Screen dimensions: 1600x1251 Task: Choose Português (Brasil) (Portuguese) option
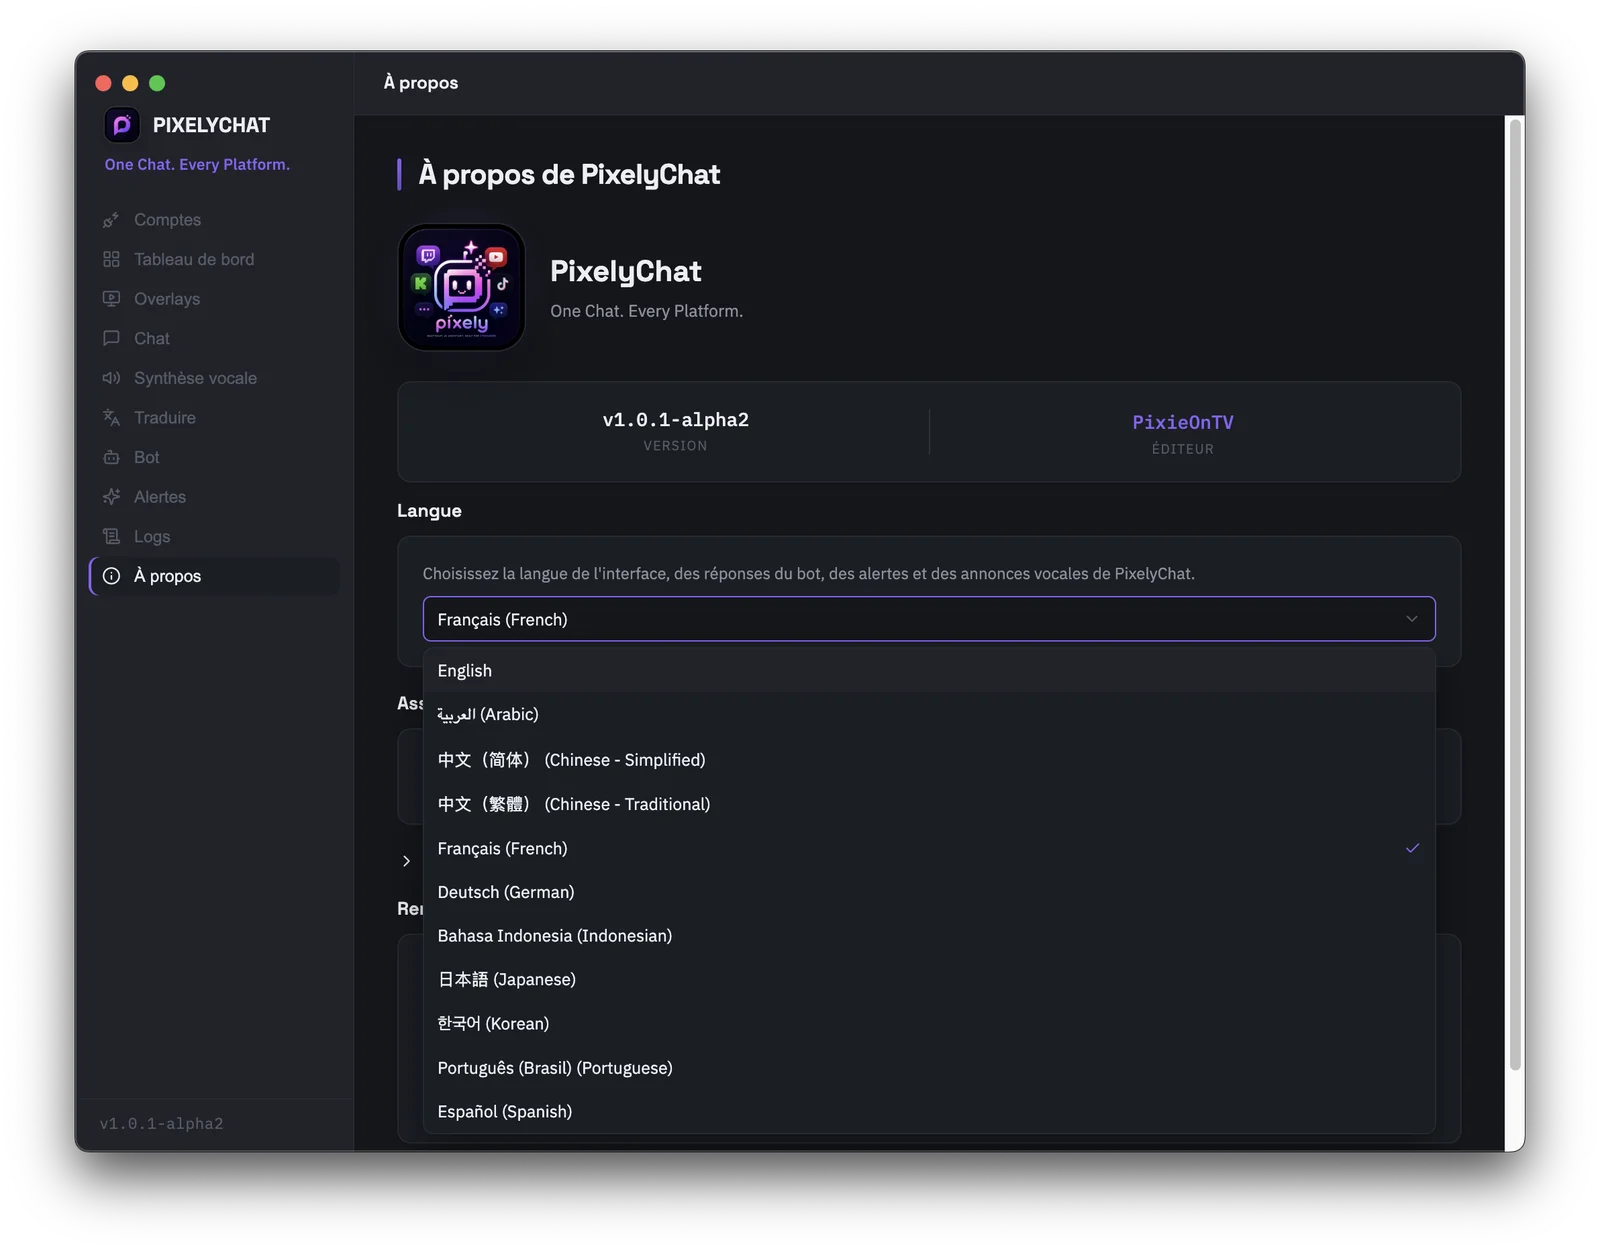929,1068
